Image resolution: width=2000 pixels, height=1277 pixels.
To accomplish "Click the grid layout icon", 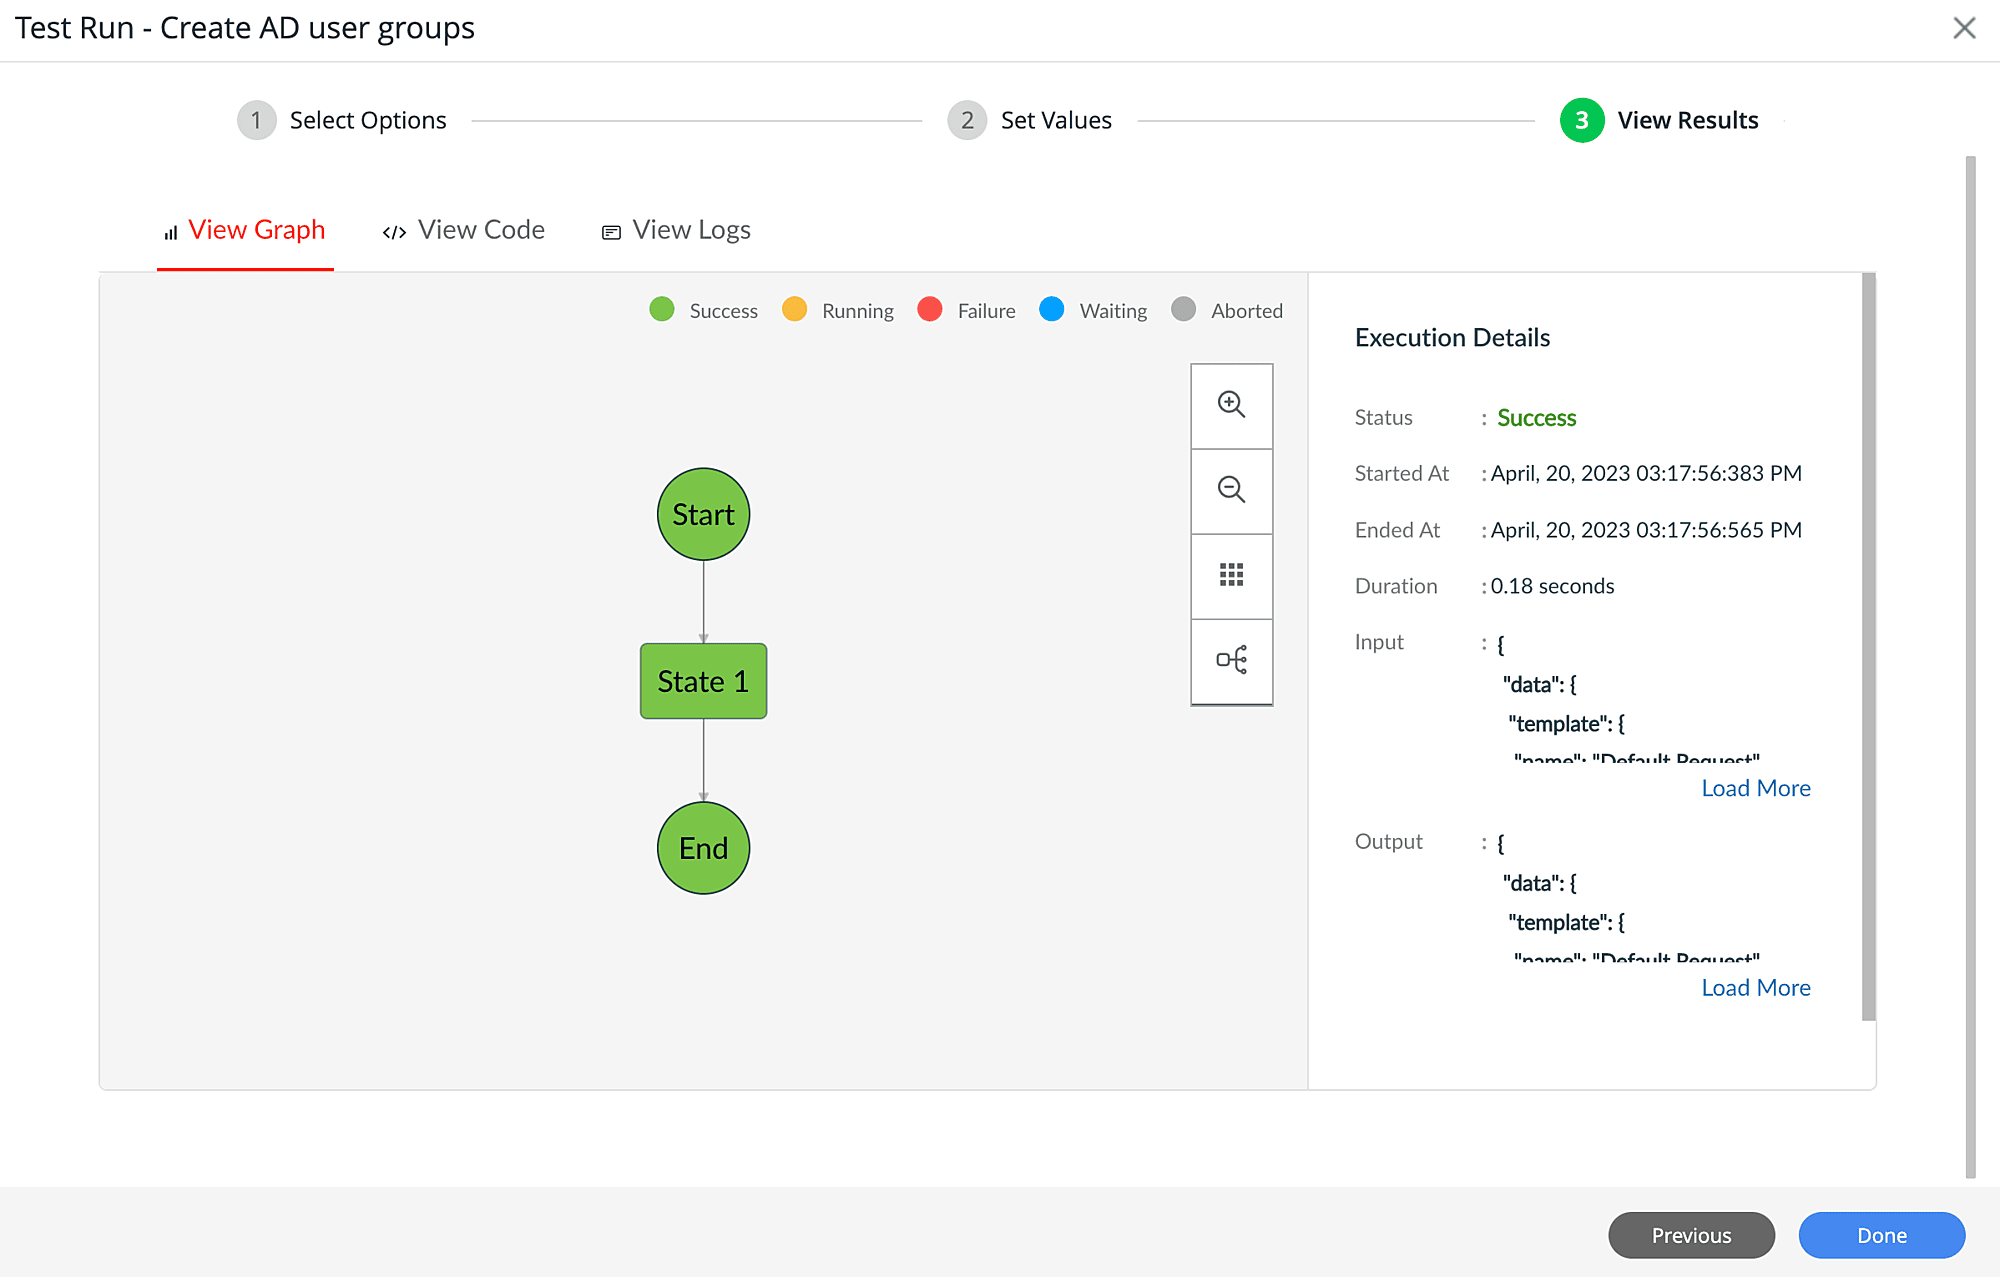I will tap(1231, 575).
